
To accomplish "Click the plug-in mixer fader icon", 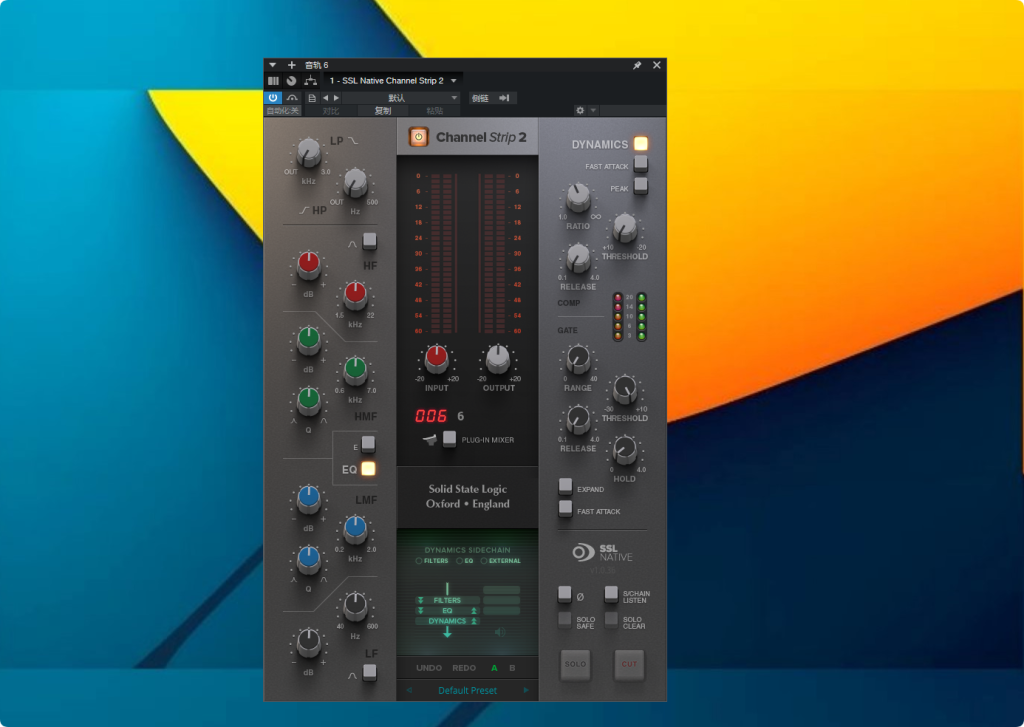I will pyautogui.click(x=430, y=440).
